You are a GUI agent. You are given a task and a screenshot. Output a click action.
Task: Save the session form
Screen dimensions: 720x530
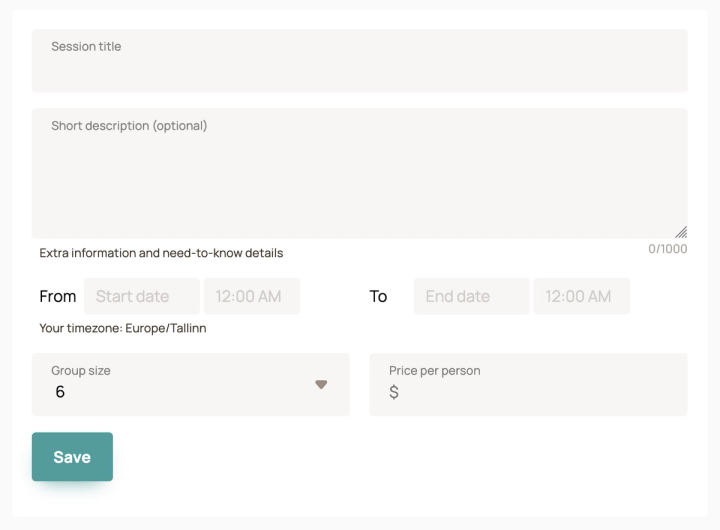[72, 457]
